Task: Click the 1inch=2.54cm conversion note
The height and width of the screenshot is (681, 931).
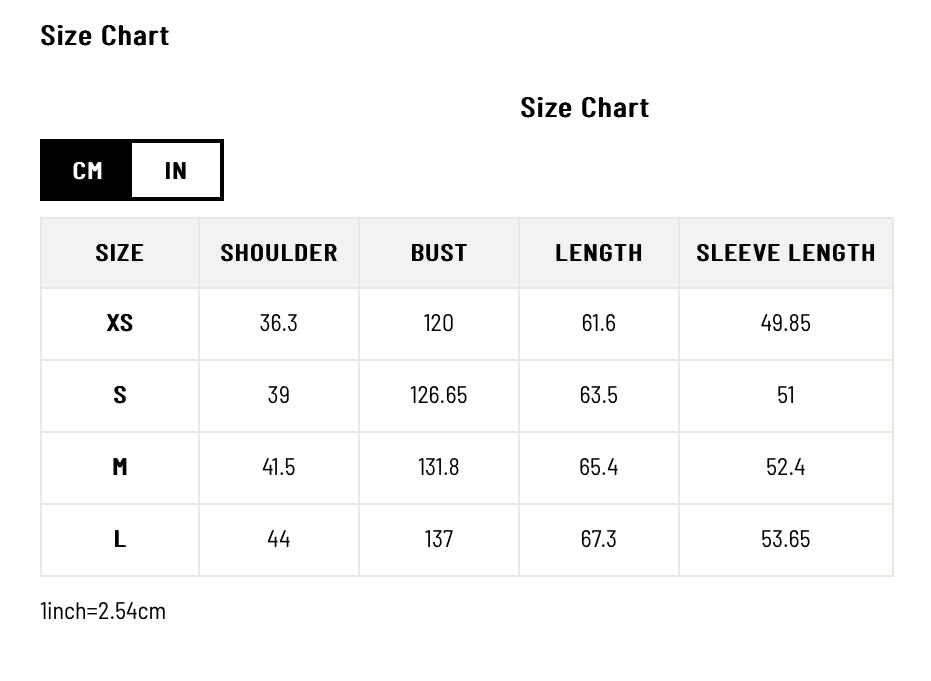Action: 103,611
